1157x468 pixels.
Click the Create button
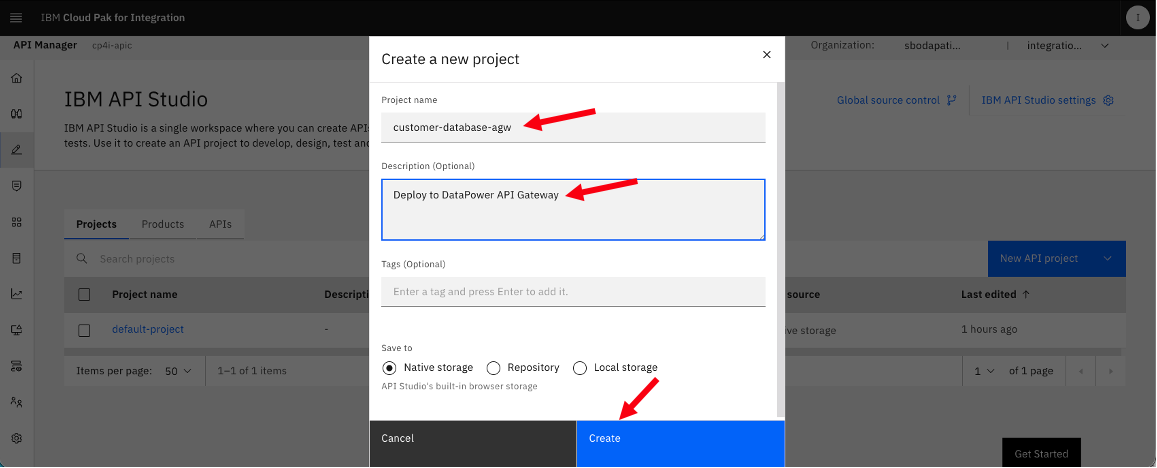pos(680,444)
